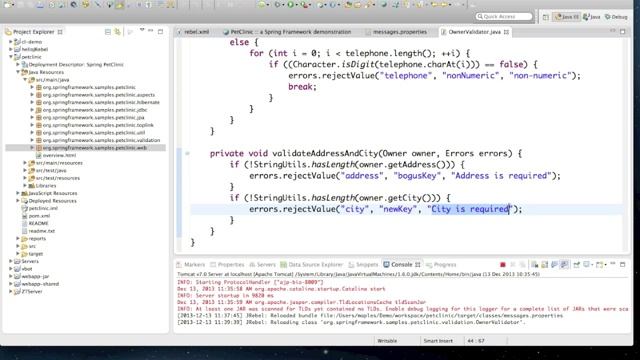Select the petclinic.jdbc package
This screenshot has width=640, height=360.
(95, 110)
